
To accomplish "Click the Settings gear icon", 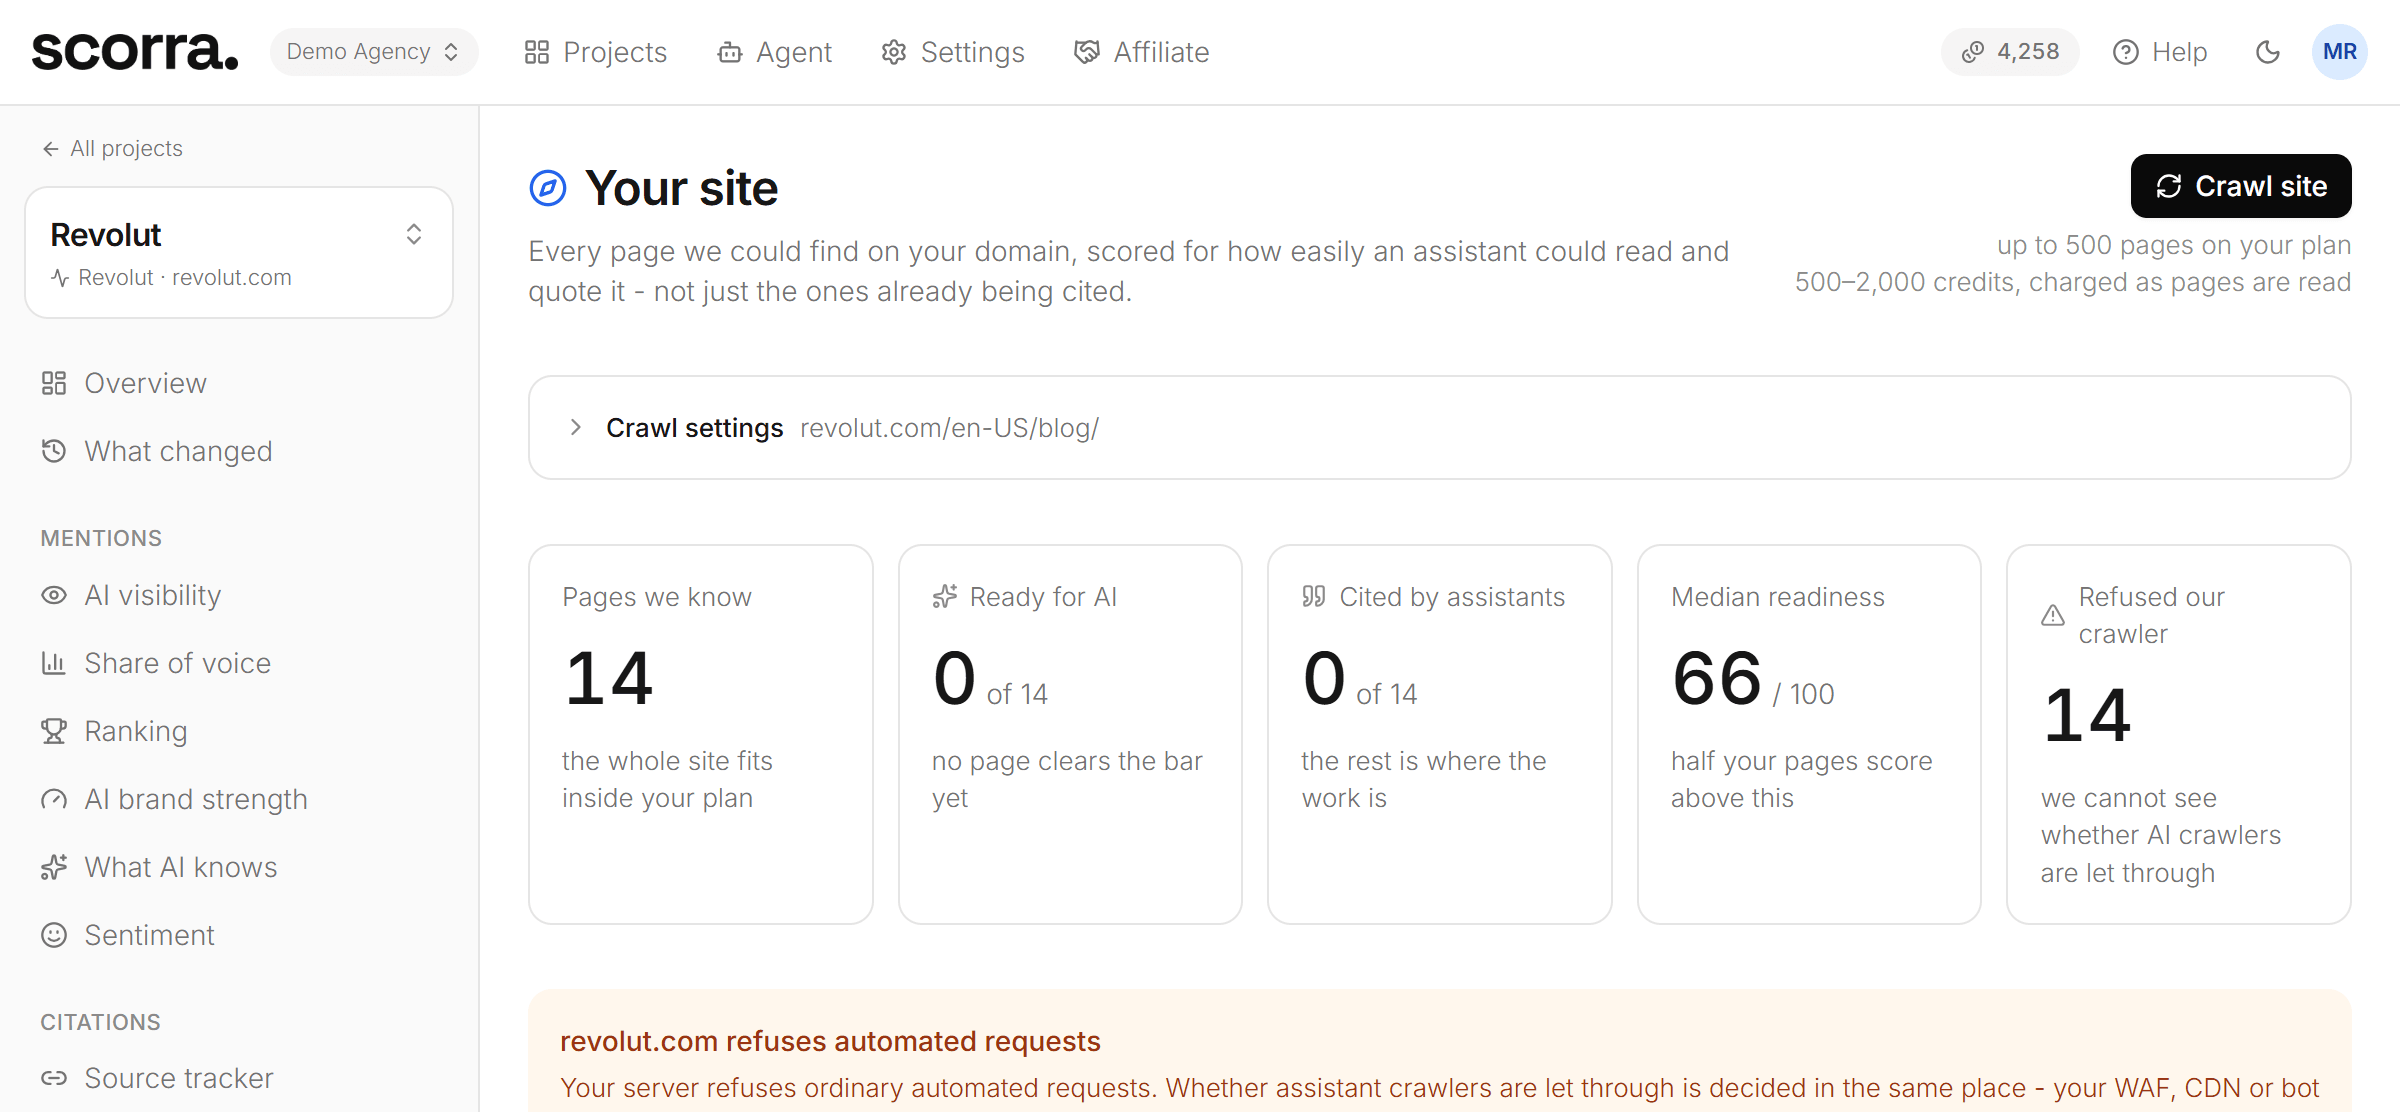I will point(894,52).
